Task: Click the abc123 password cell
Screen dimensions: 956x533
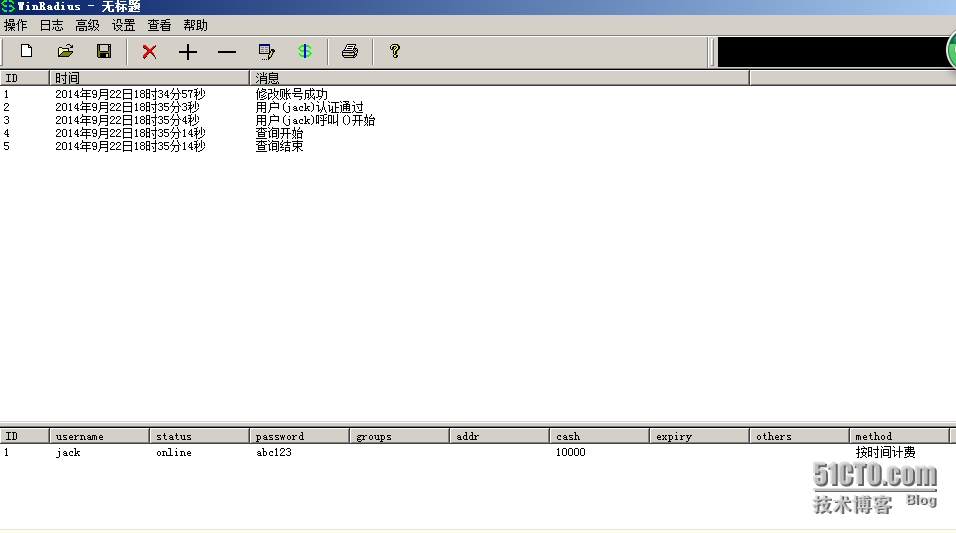Action: [x=274, y=453]
